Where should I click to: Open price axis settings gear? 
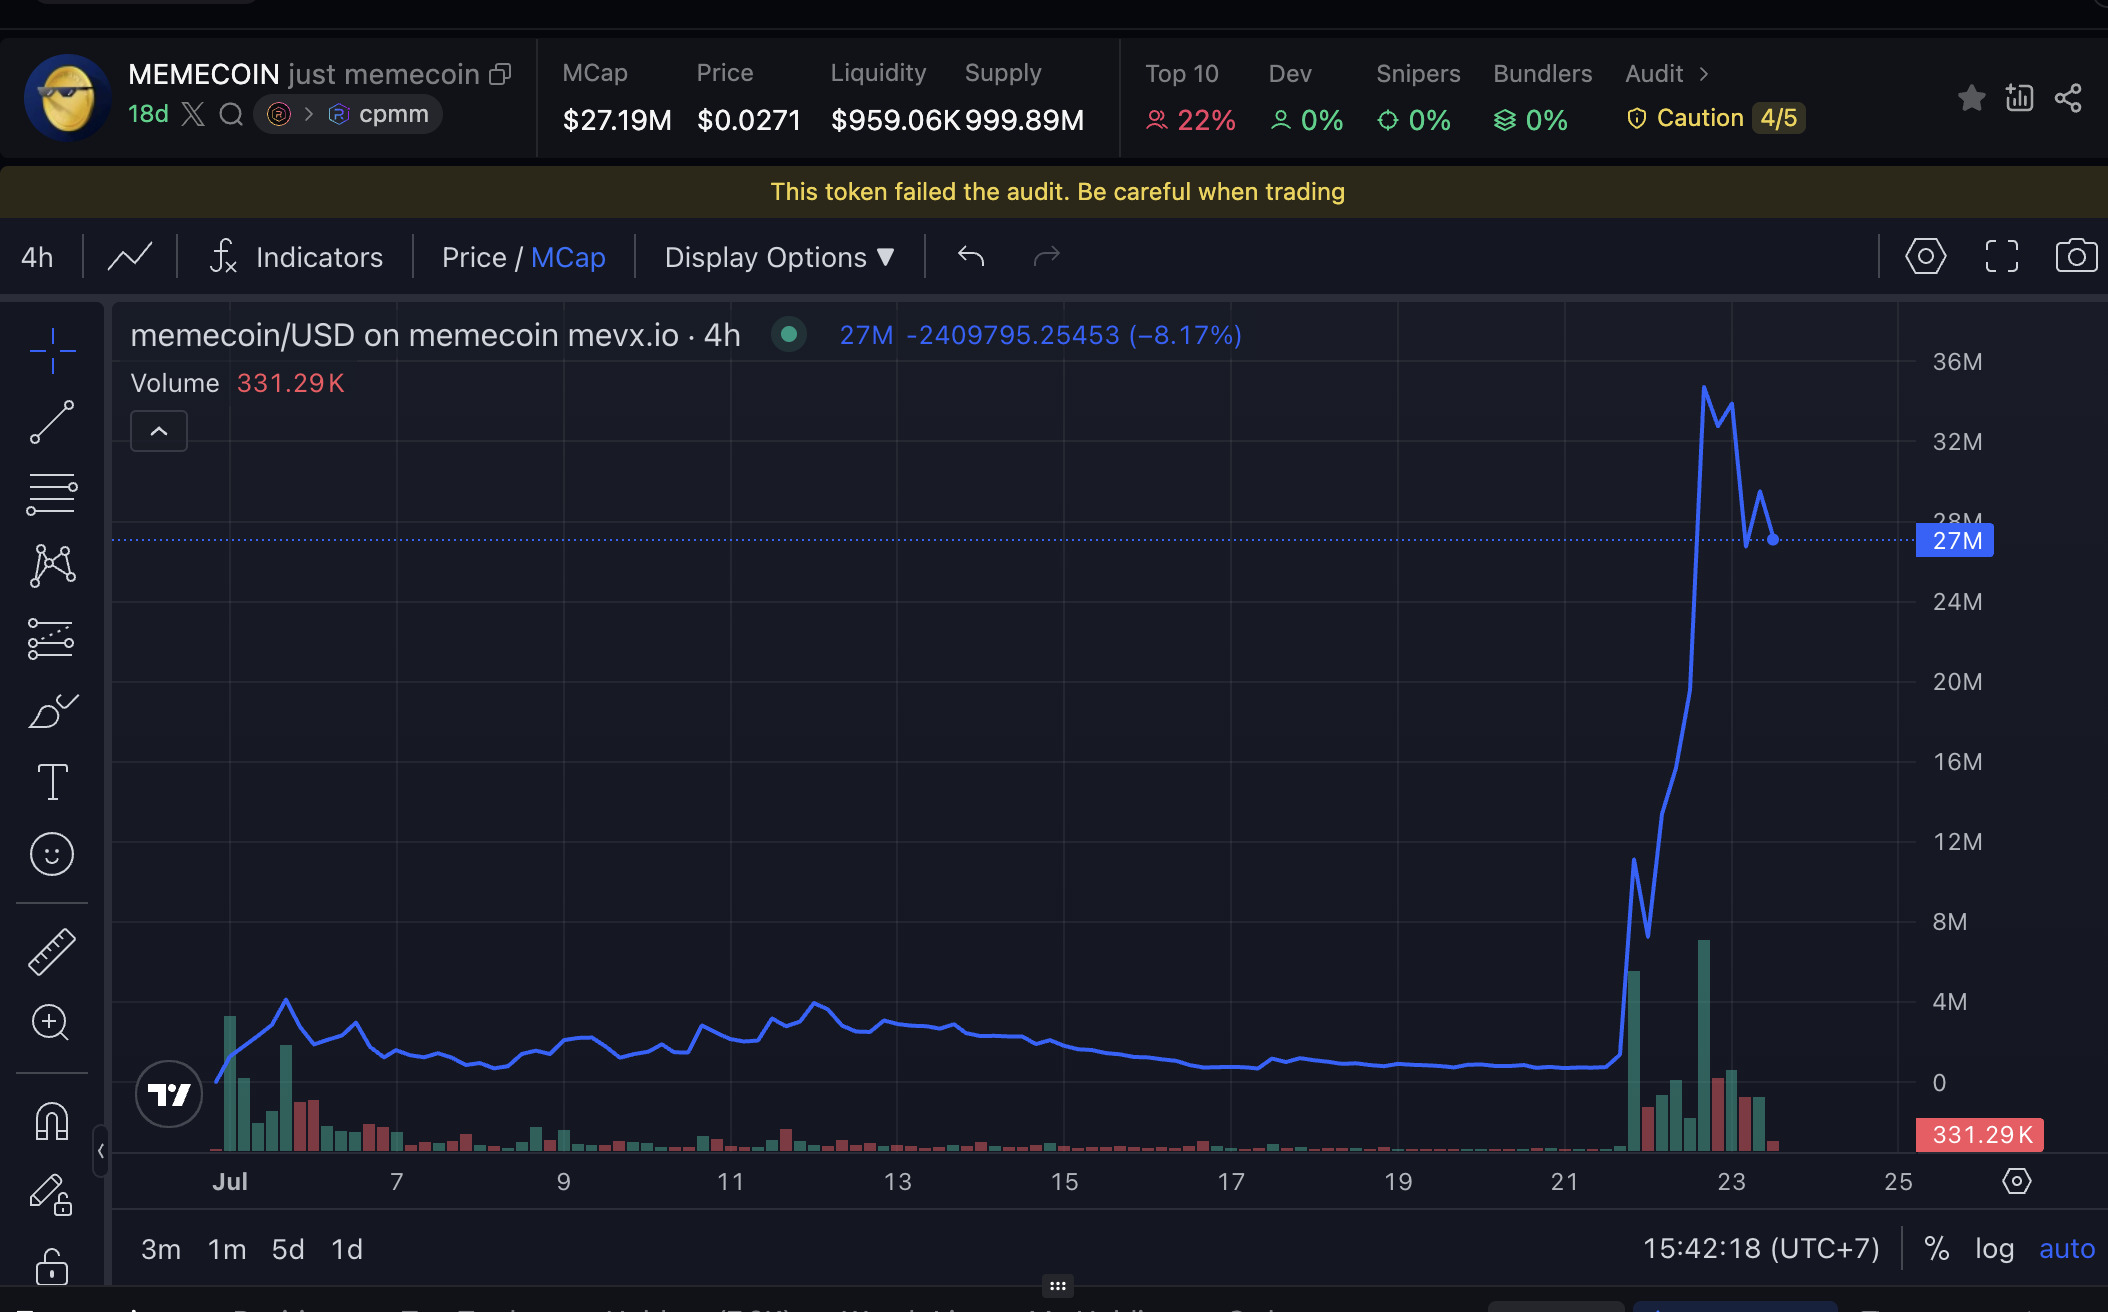tap(2016, 1181)
